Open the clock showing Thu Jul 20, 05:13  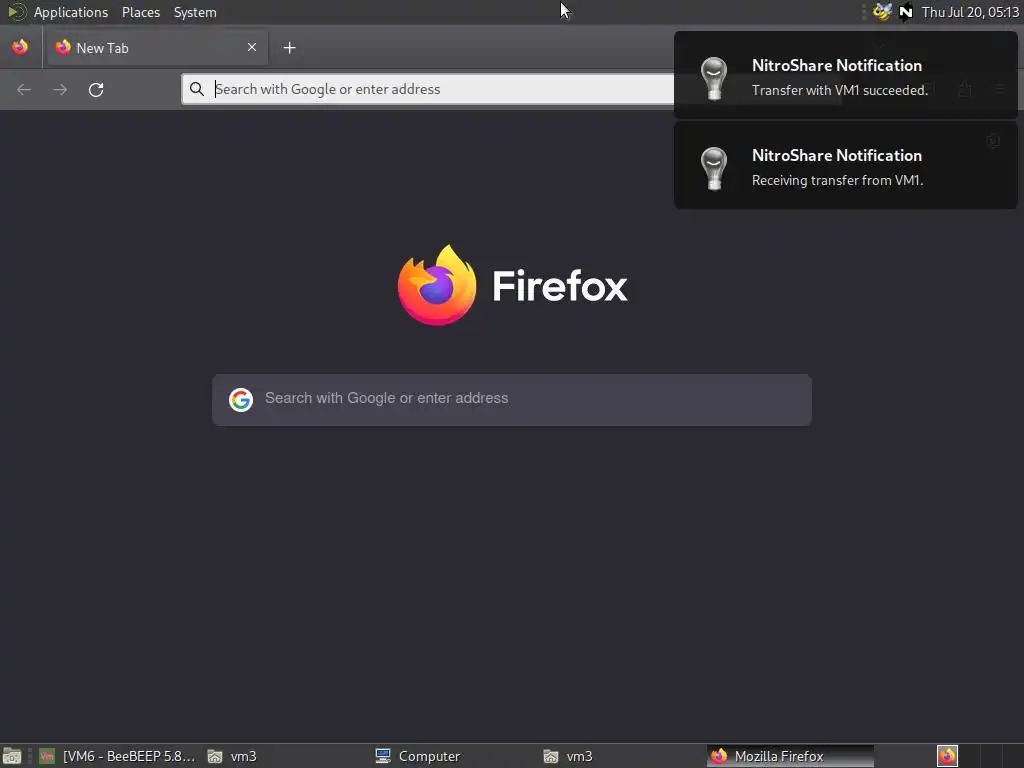tap(970, 12)
